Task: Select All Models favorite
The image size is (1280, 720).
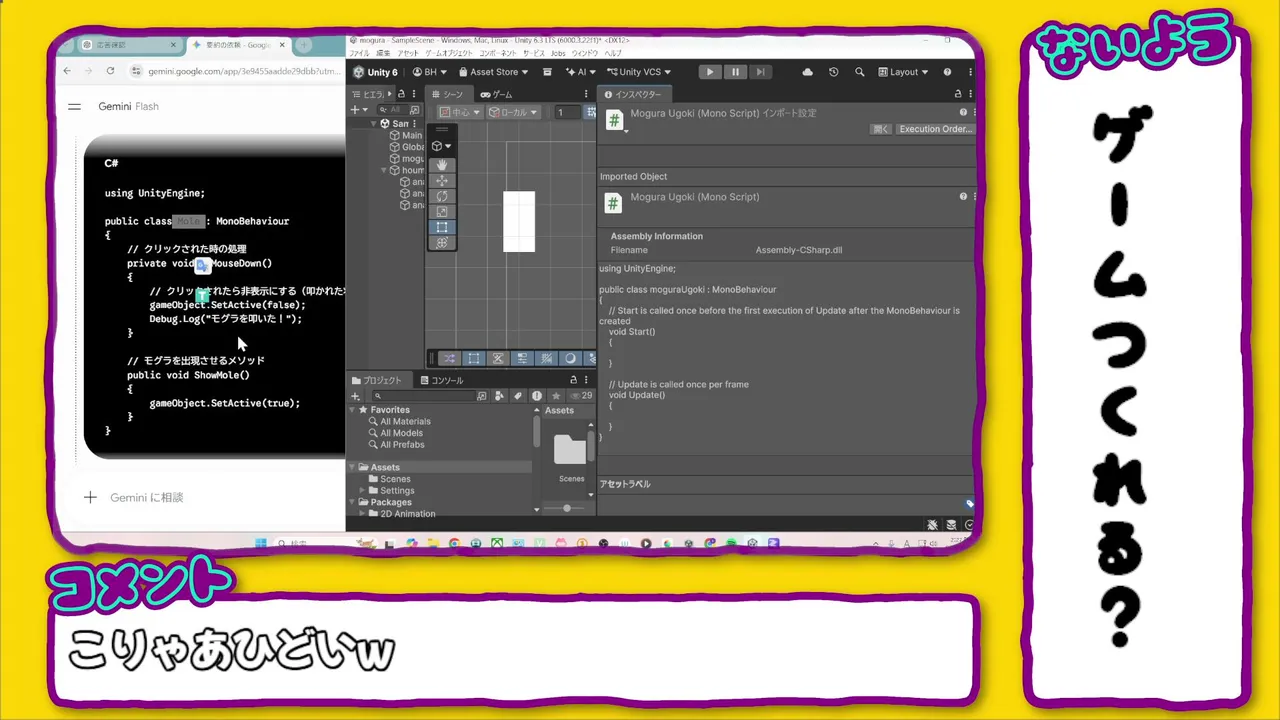Action: click(x=395, y=433)
